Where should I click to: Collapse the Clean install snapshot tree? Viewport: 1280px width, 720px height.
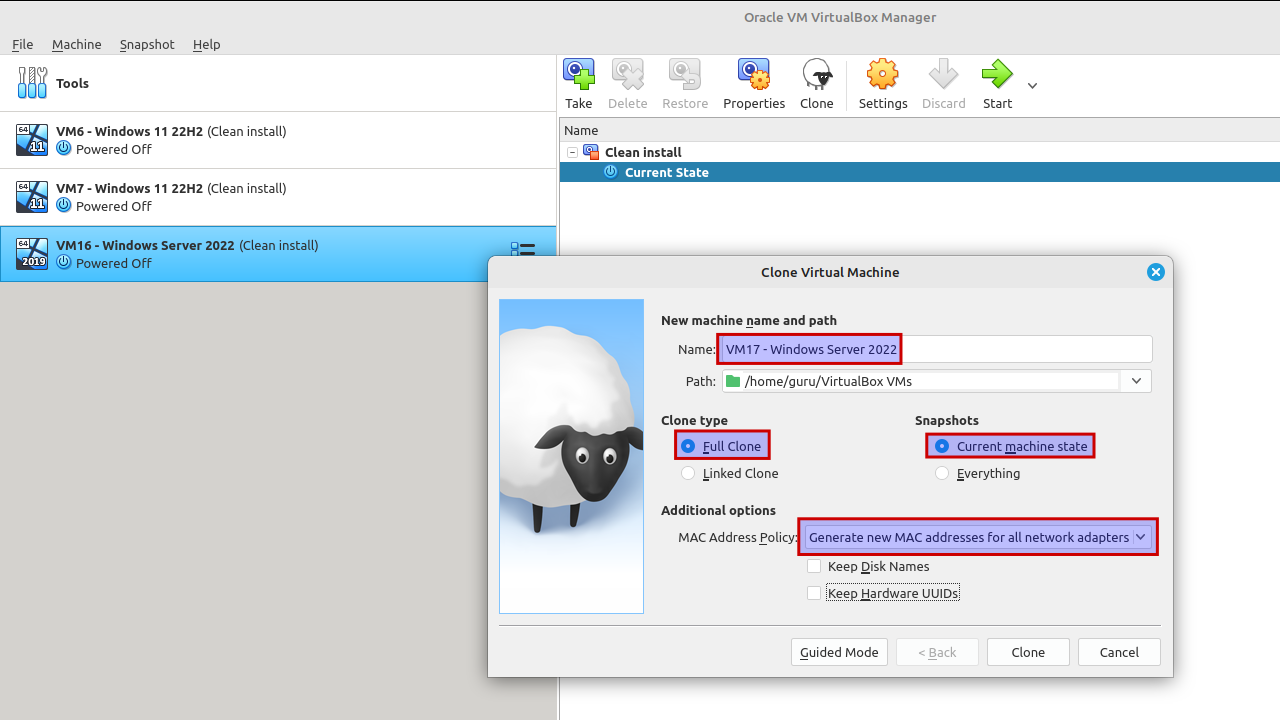click(572, 152)
